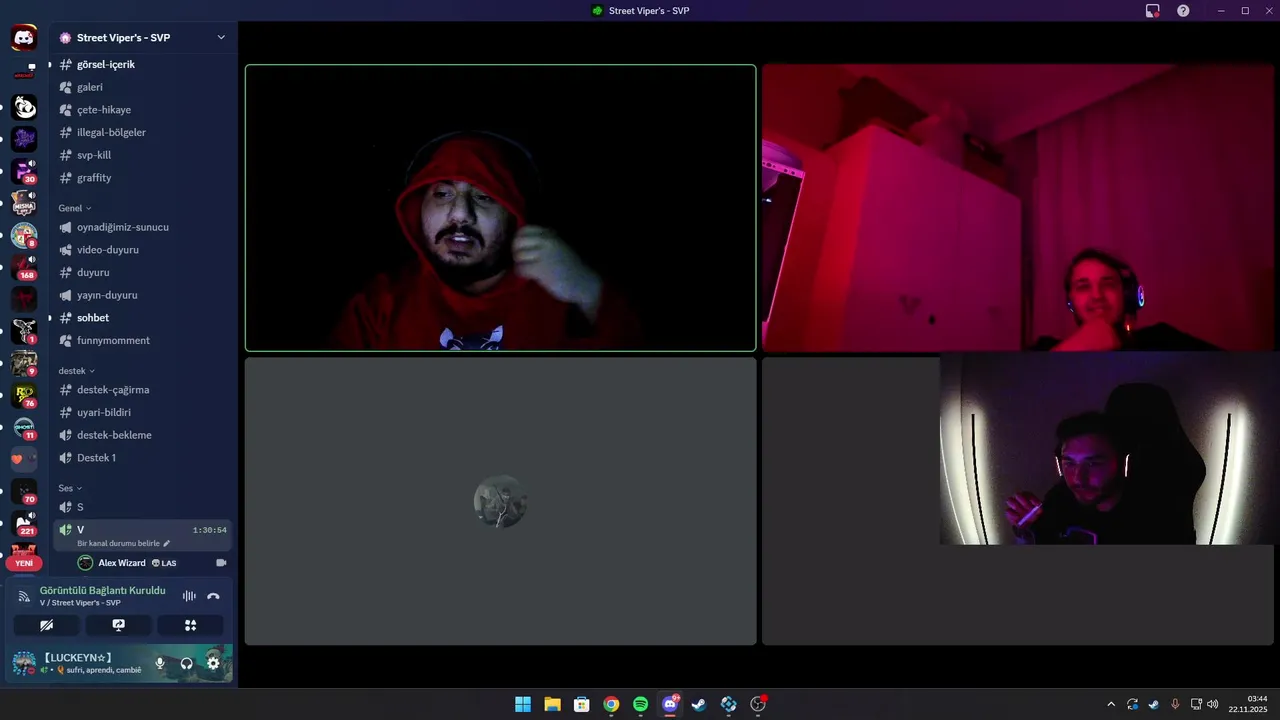Start screen sharing
Image resolution: width=1280 pixels, height=720 pixels.
[x=119, y=625]
